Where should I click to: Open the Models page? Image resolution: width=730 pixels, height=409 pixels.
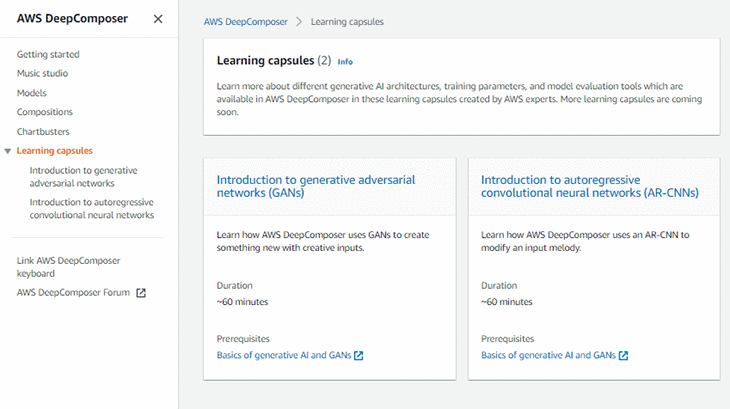(x=32, y=93)
